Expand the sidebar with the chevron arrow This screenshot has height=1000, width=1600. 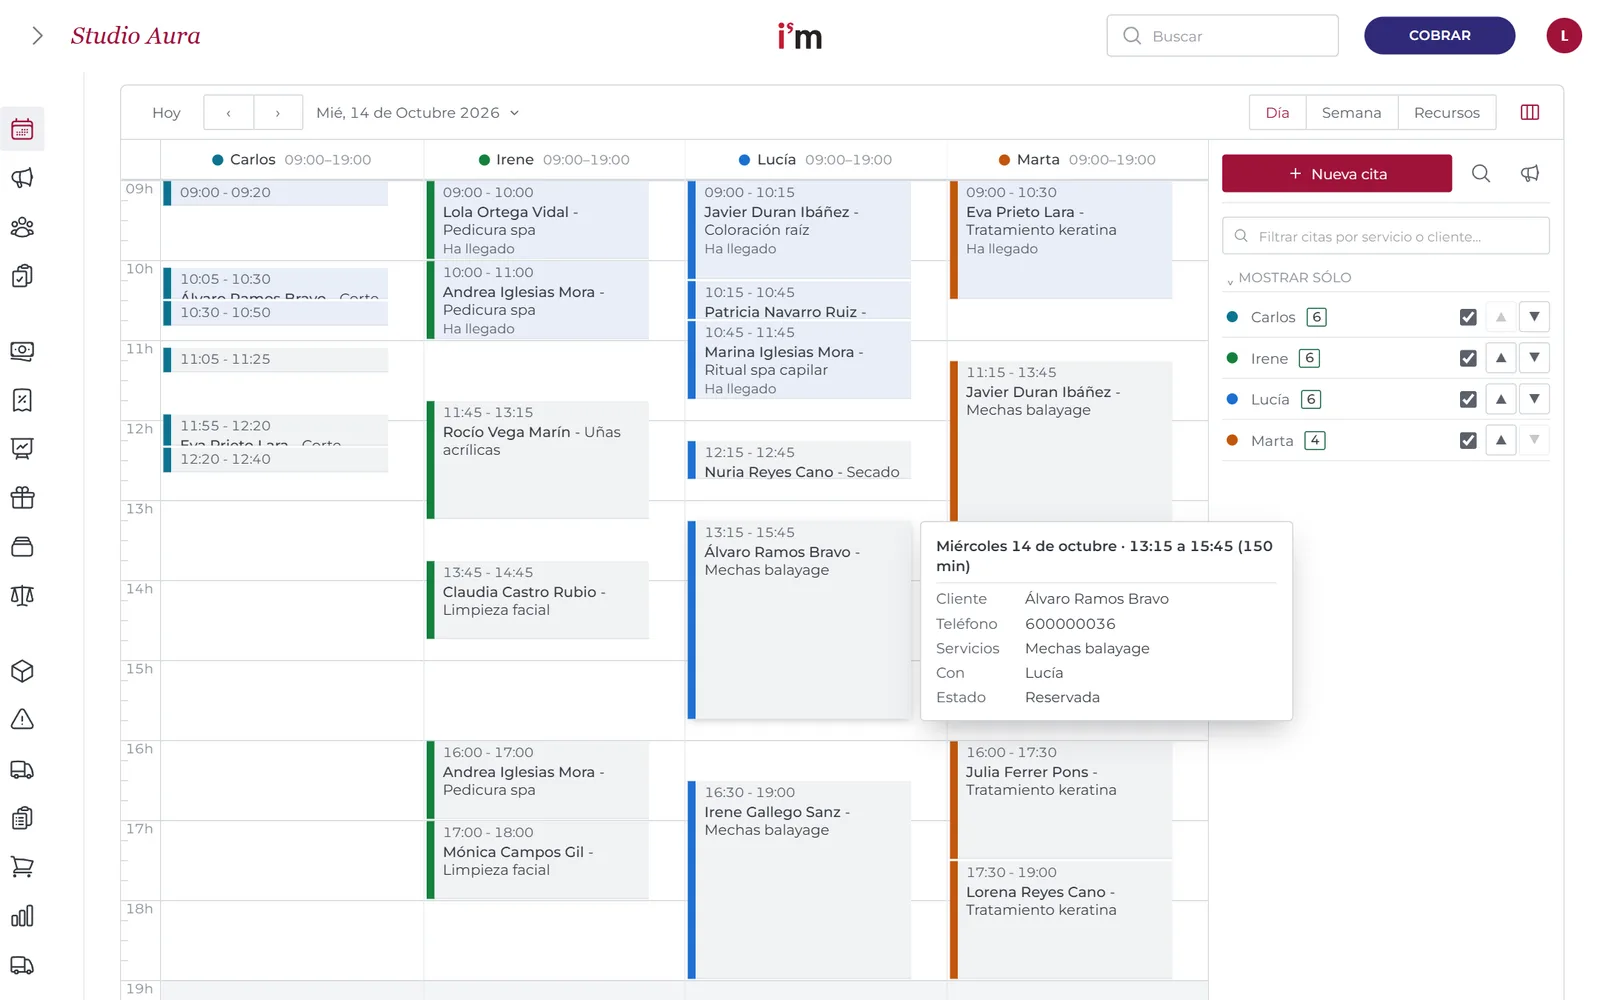coord(37,36)
